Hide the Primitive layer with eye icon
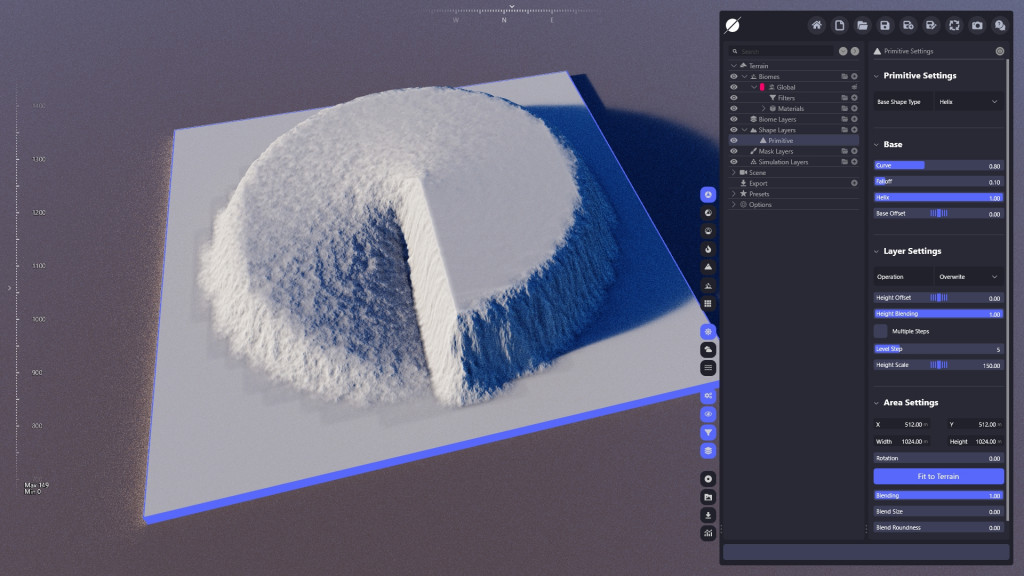Viewport: 1024px width, 576px height. tap(733, 140)
